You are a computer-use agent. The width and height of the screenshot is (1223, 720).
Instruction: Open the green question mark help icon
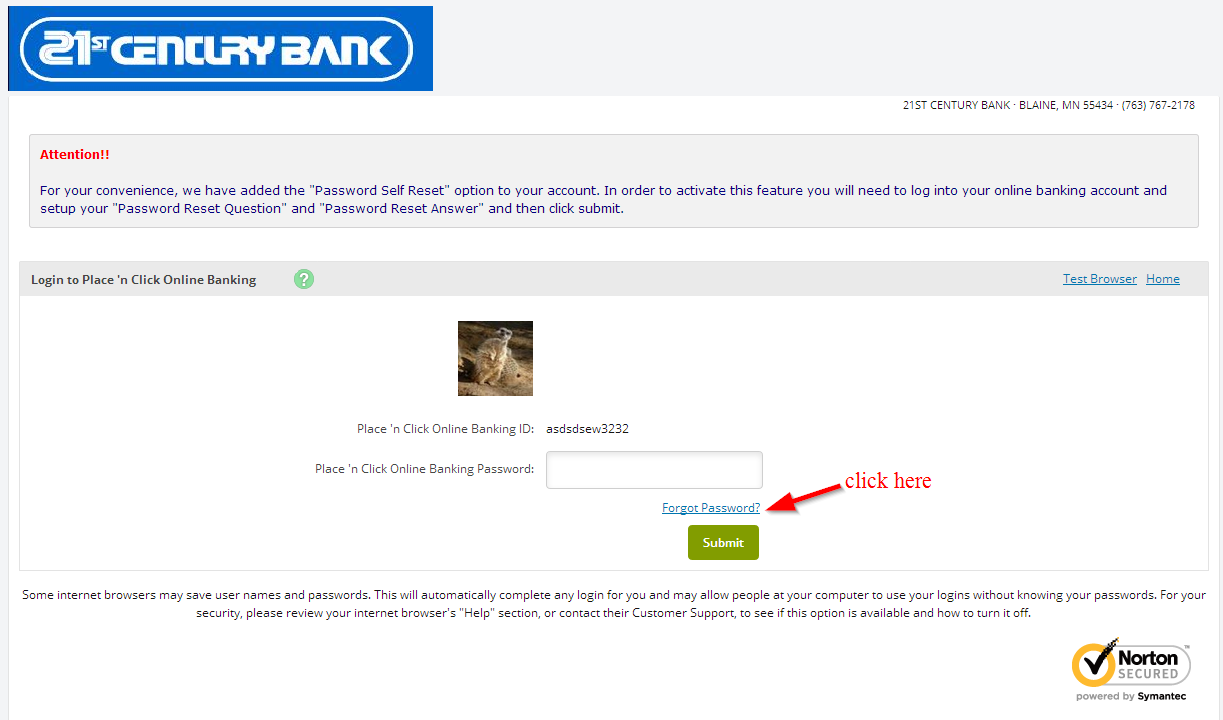(x=304, y=279)
